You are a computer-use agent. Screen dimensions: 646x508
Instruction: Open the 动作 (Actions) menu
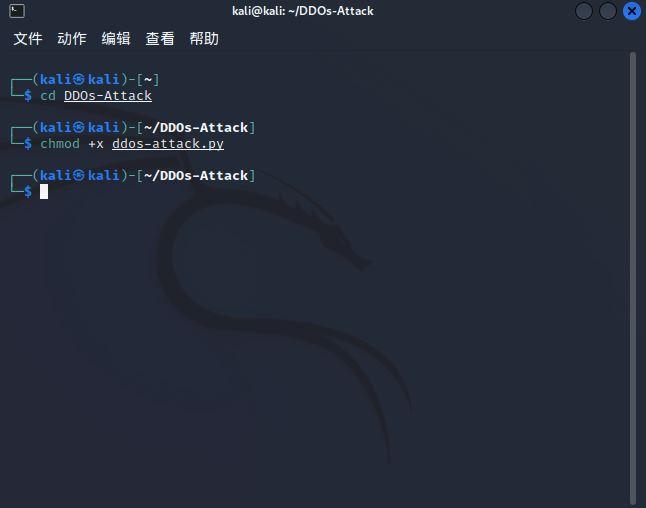[72, 39]
